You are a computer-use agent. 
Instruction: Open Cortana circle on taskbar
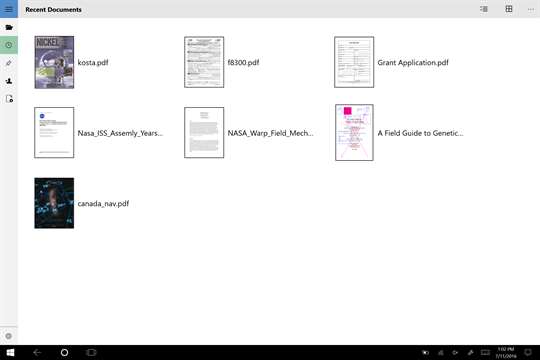[64, 352]
